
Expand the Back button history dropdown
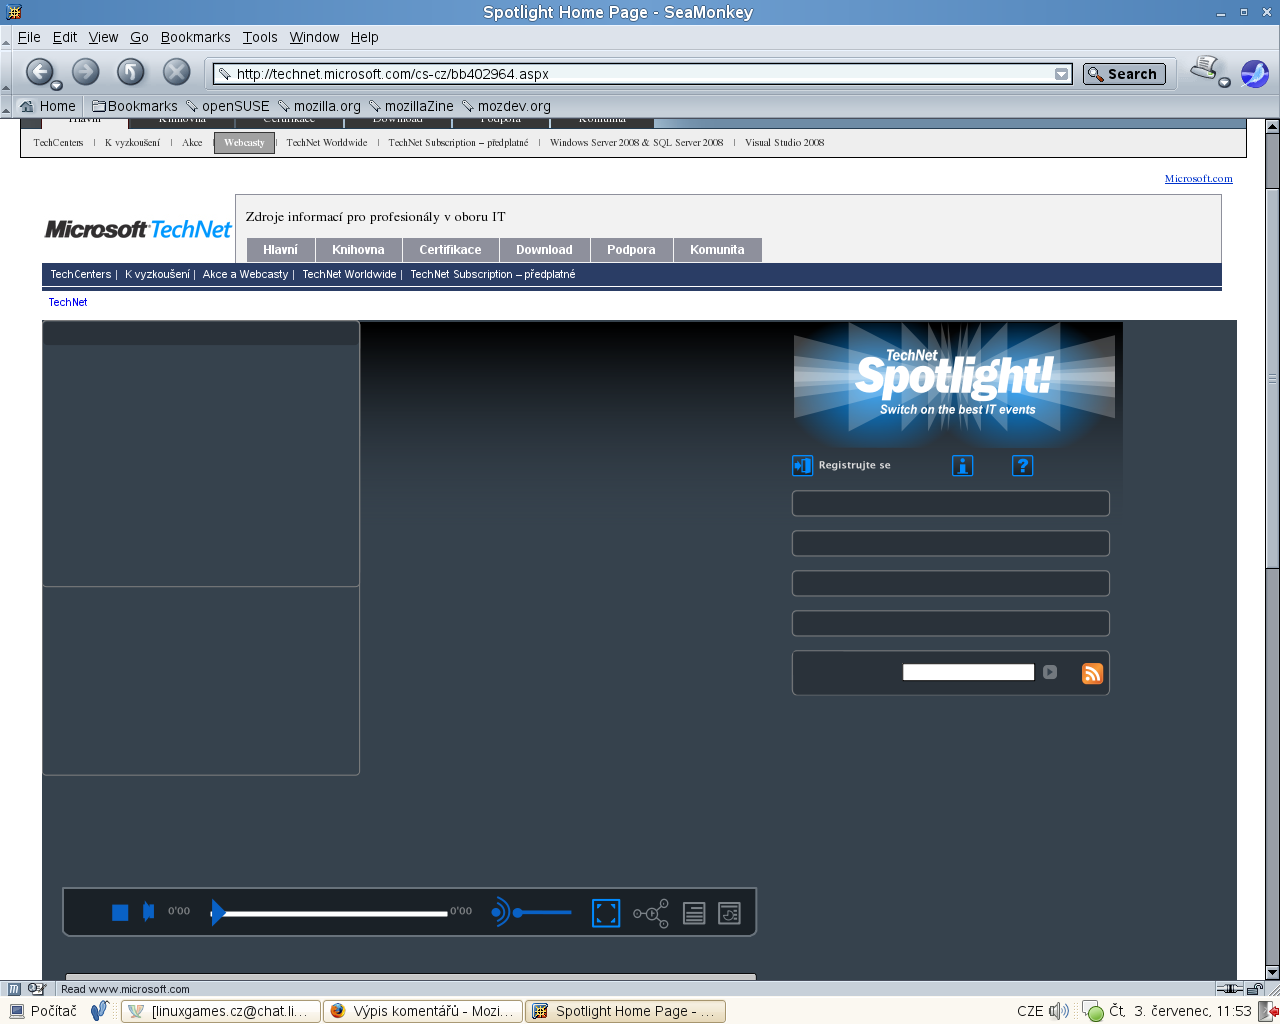pos(57,85)
